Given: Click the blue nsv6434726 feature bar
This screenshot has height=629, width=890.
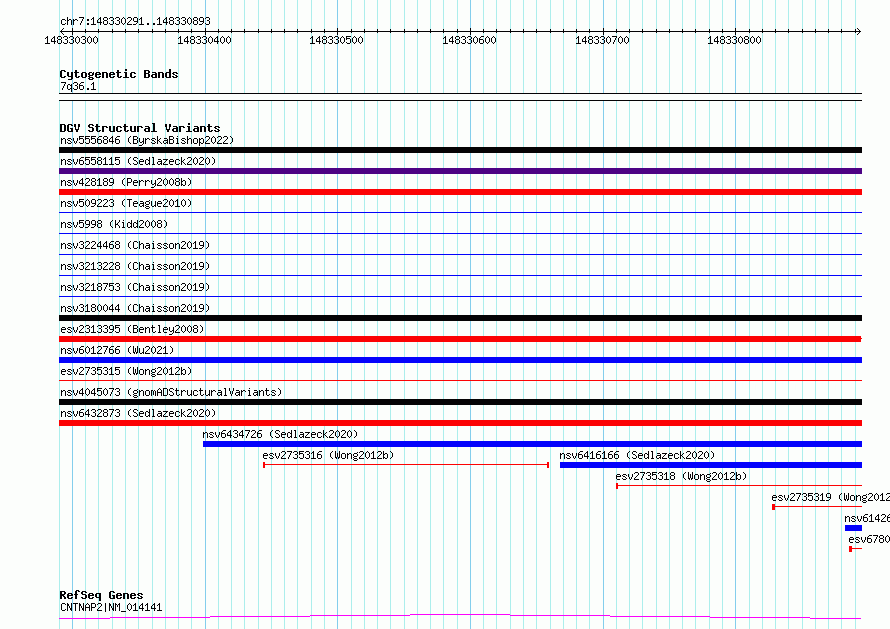Looking at the screenshot, I should point(532,444).
